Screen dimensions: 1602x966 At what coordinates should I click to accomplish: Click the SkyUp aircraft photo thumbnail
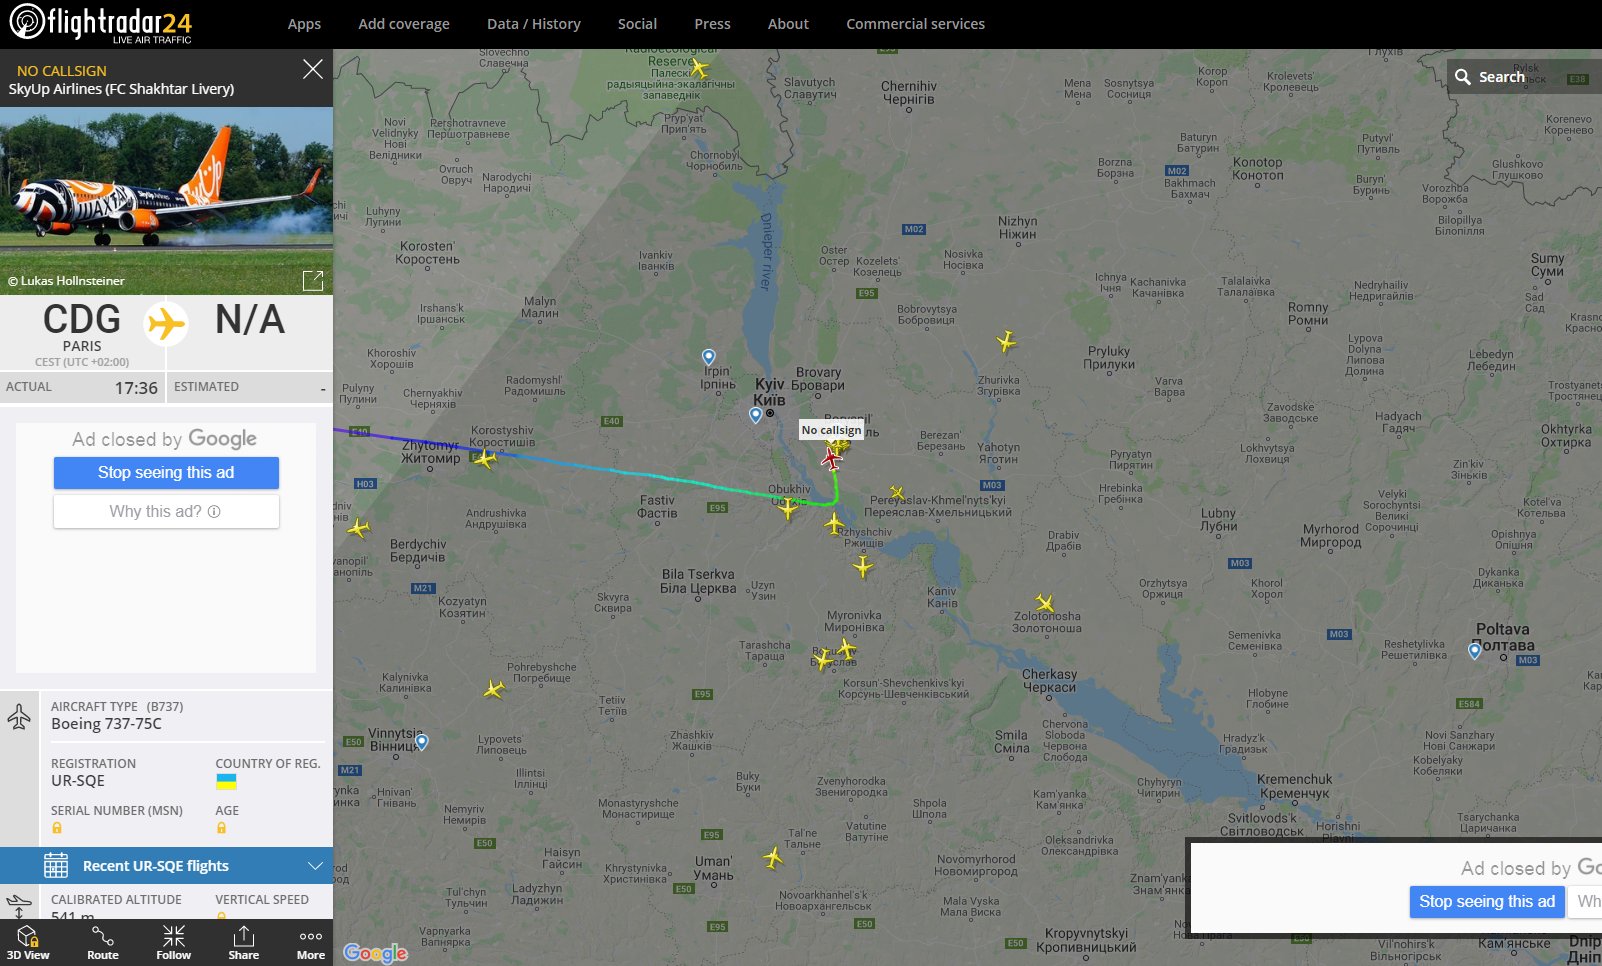[x=166, y=190]
